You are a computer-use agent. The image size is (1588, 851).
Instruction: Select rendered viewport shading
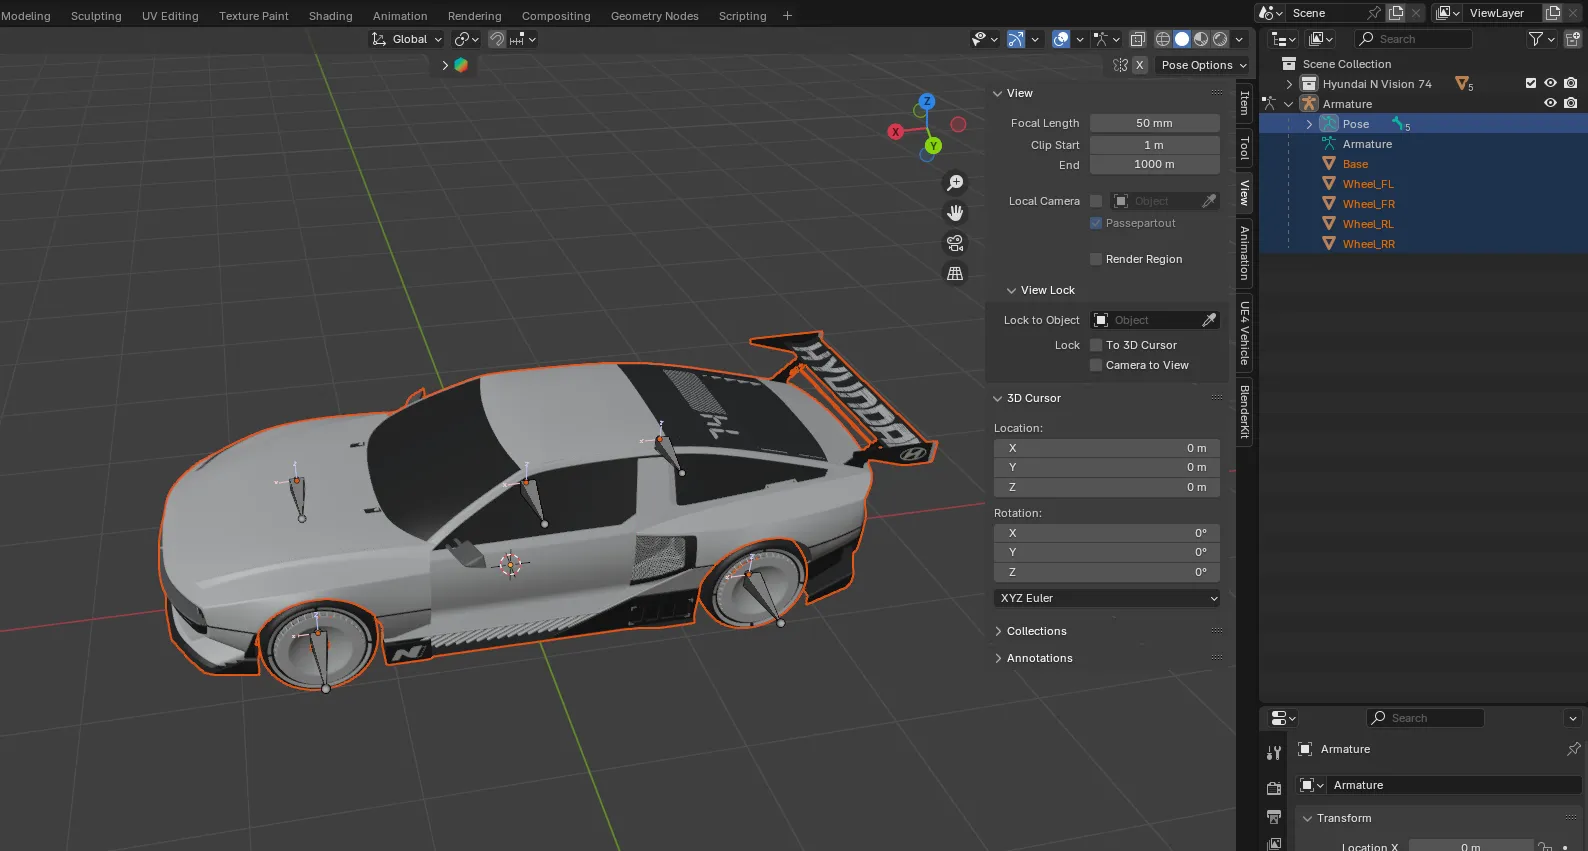coord(1220,39)
